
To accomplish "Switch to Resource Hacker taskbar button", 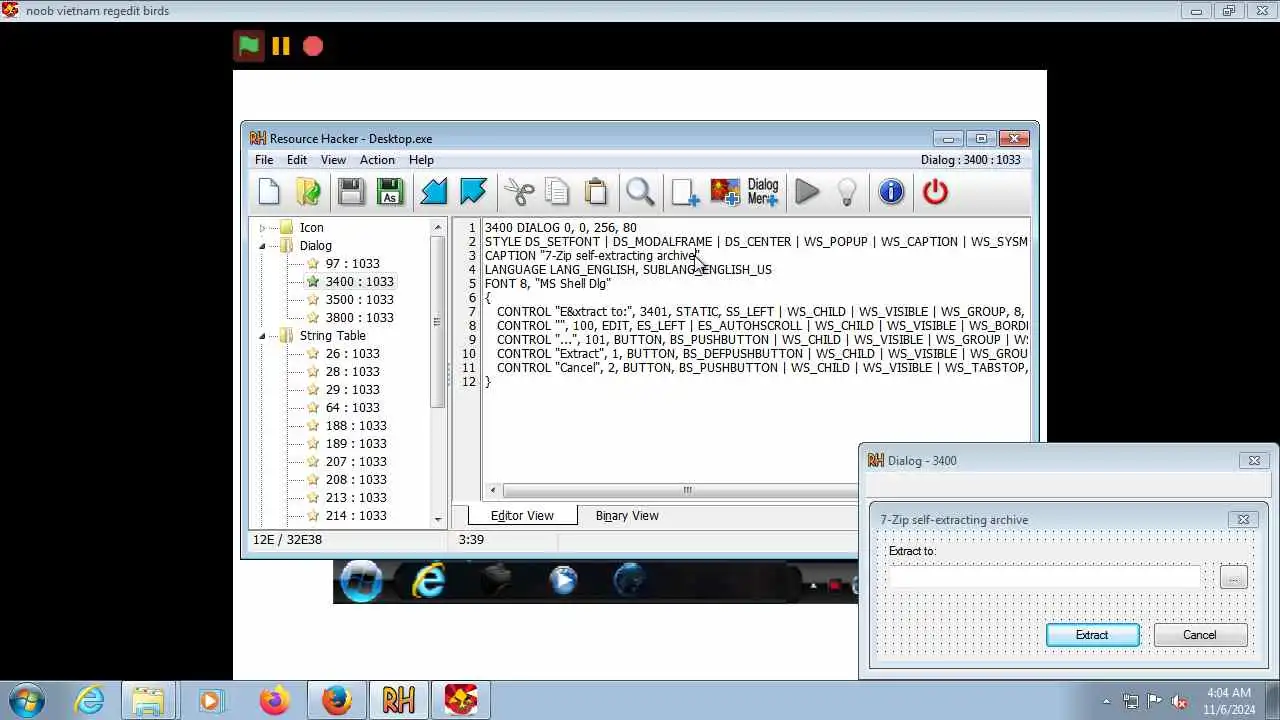I will coord(398,700).
